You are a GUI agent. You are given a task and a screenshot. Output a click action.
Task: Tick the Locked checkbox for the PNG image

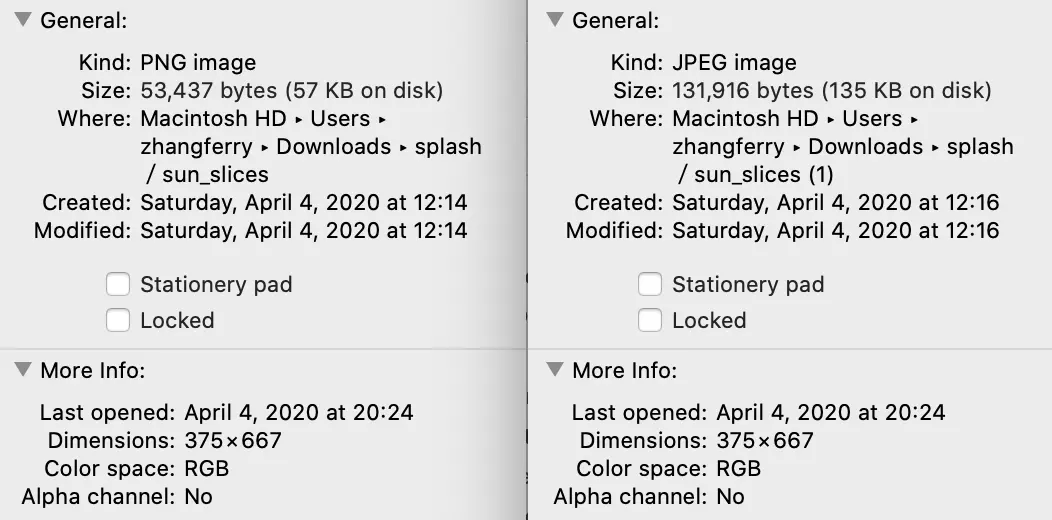coord(118,321)
